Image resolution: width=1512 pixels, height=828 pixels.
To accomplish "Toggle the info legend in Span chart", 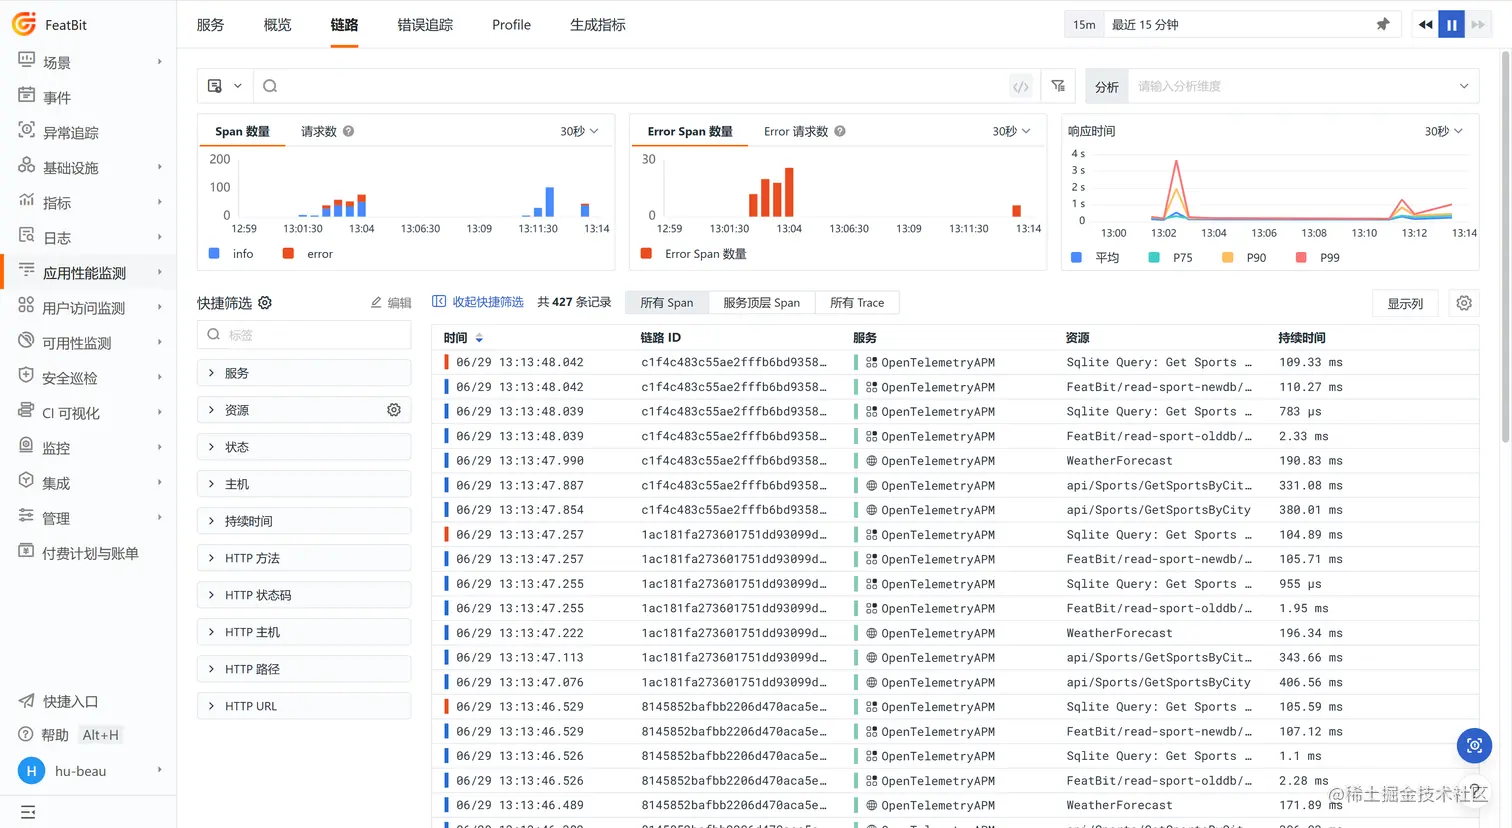I will 231,254.
